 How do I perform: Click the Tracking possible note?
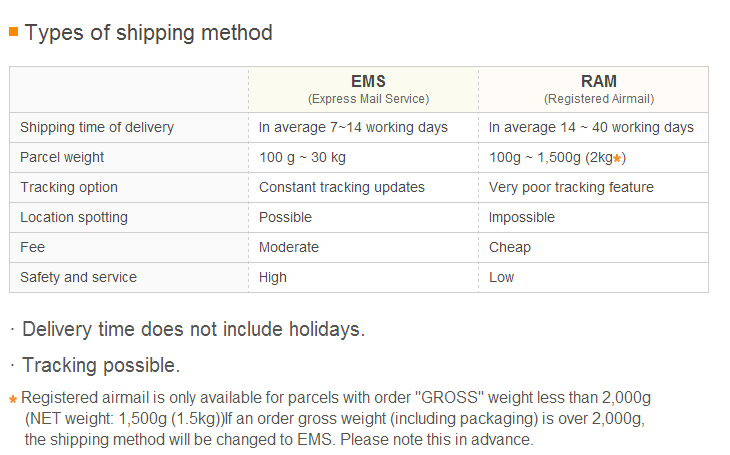[x=101, y=366]
